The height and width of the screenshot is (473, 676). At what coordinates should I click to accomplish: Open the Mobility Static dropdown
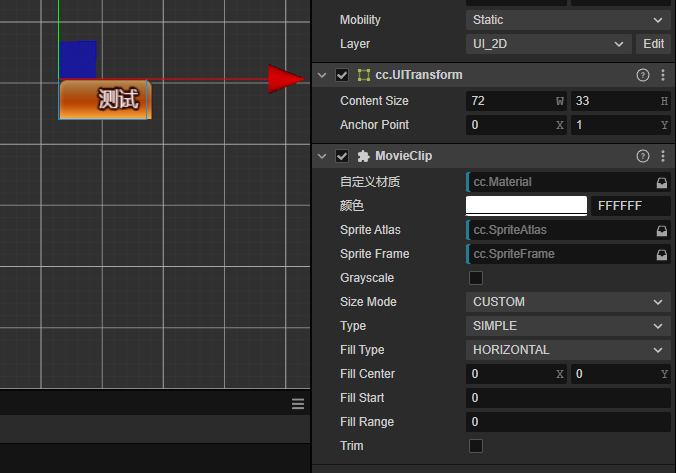568,20
